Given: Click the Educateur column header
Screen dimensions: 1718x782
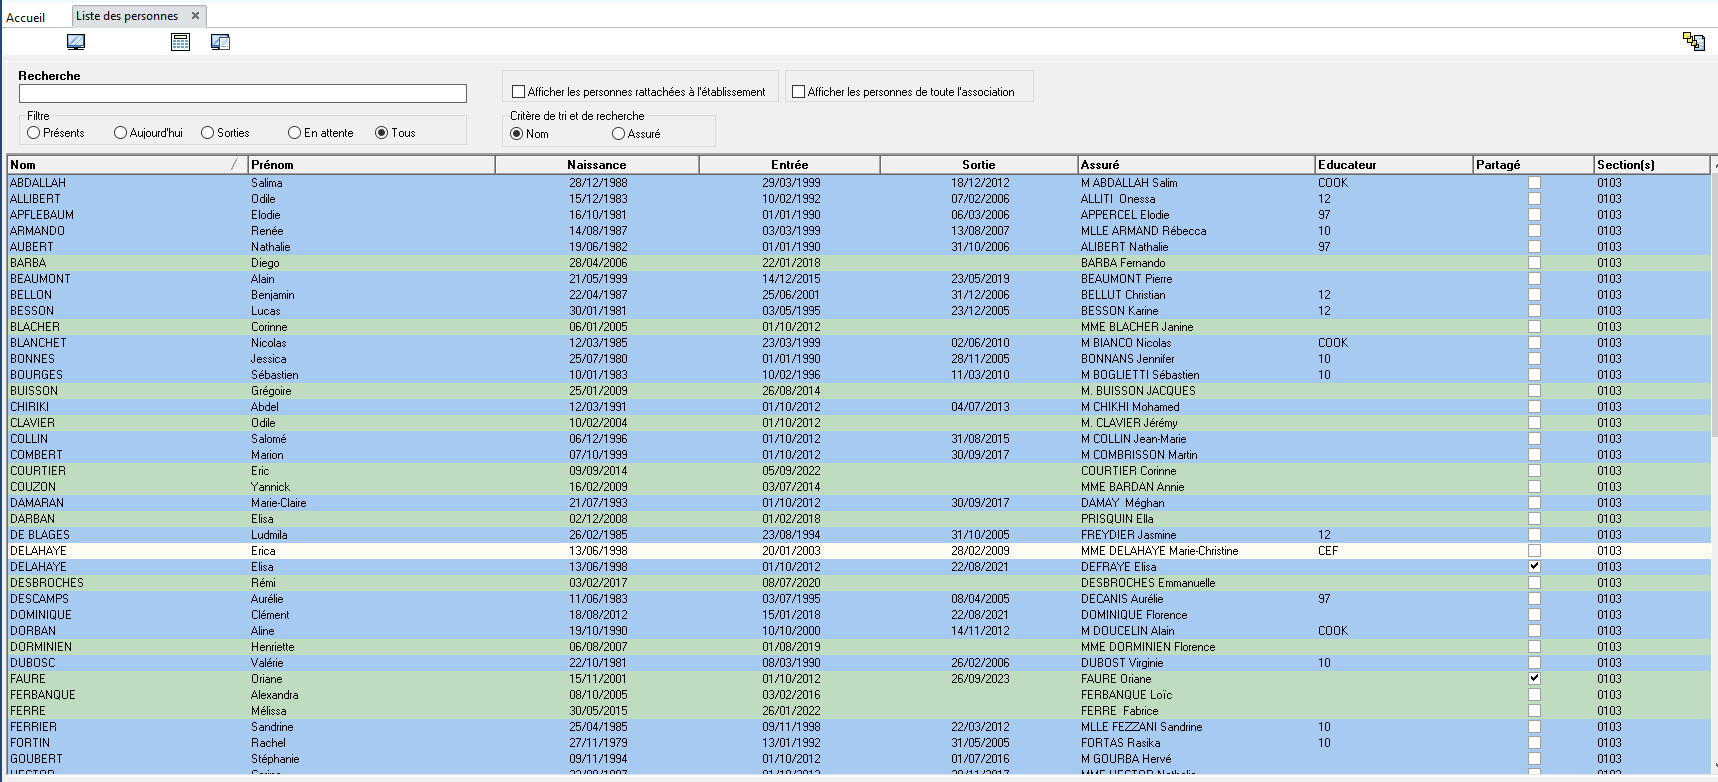Looking at the screenshot, I should tap(1394, 165).
